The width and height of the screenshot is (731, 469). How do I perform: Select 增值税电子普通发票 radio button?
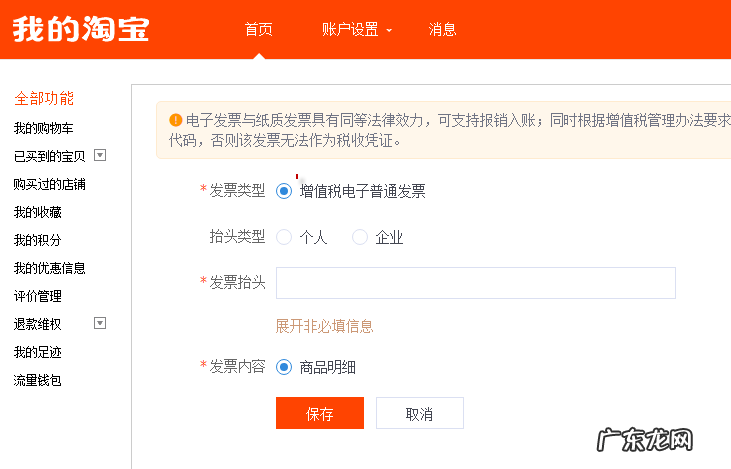[284, 191]
